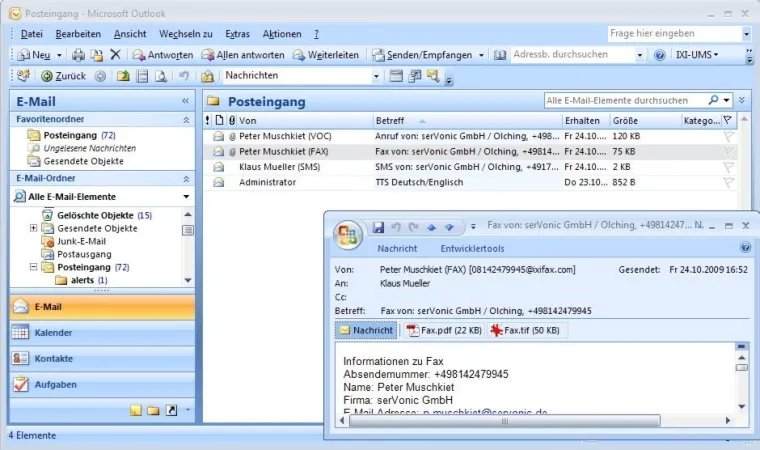Collapse the Favoritenordner section

[186, 119]
